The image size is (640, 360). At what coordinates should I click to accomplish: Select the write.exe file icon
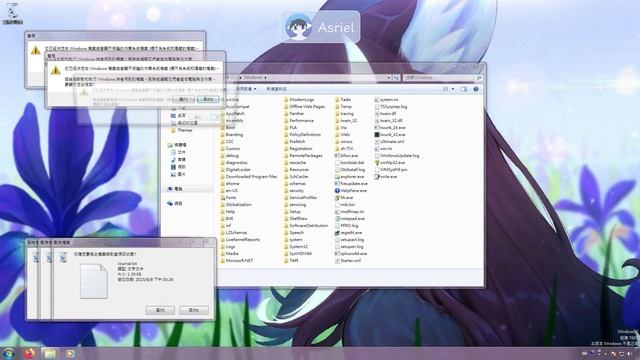tap(377, 177)
